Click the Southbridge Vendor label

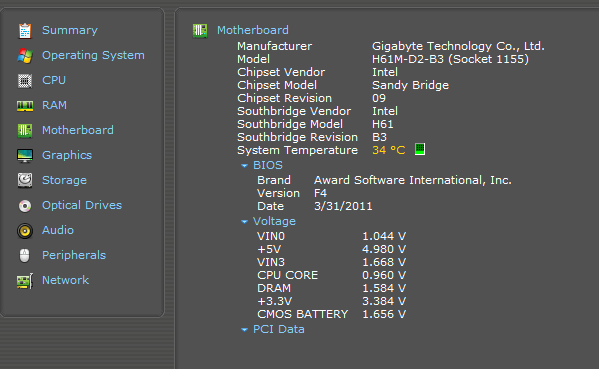pos(294,111)
